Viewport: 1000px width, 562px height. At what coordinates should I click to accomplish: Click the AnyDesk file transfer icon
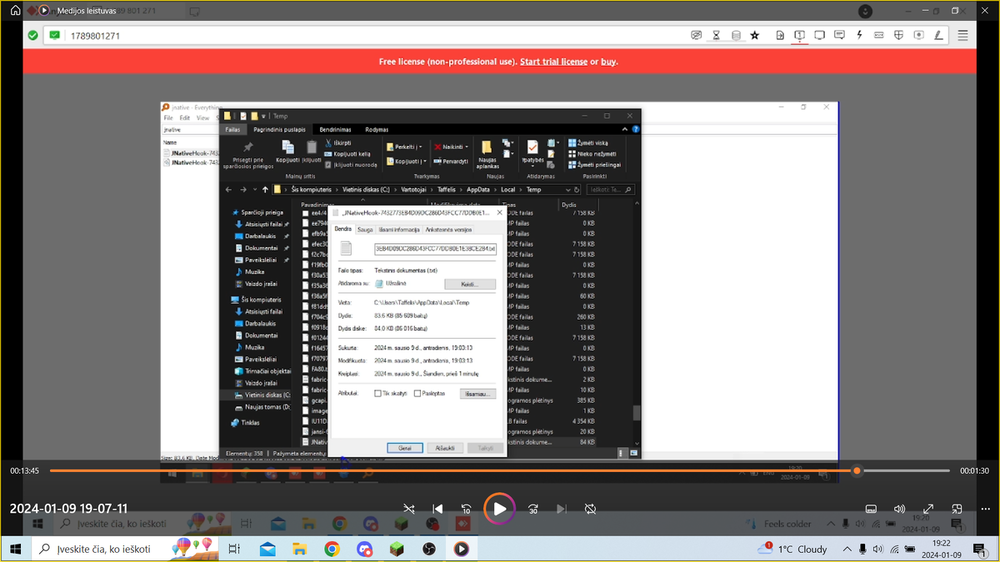pyautogui.click(x=780, y=36)
